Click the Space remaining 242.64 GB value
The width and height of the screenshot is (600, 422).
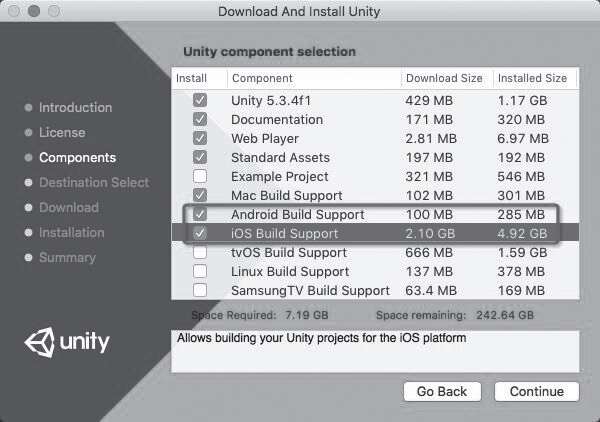click(x=505, y=315)
